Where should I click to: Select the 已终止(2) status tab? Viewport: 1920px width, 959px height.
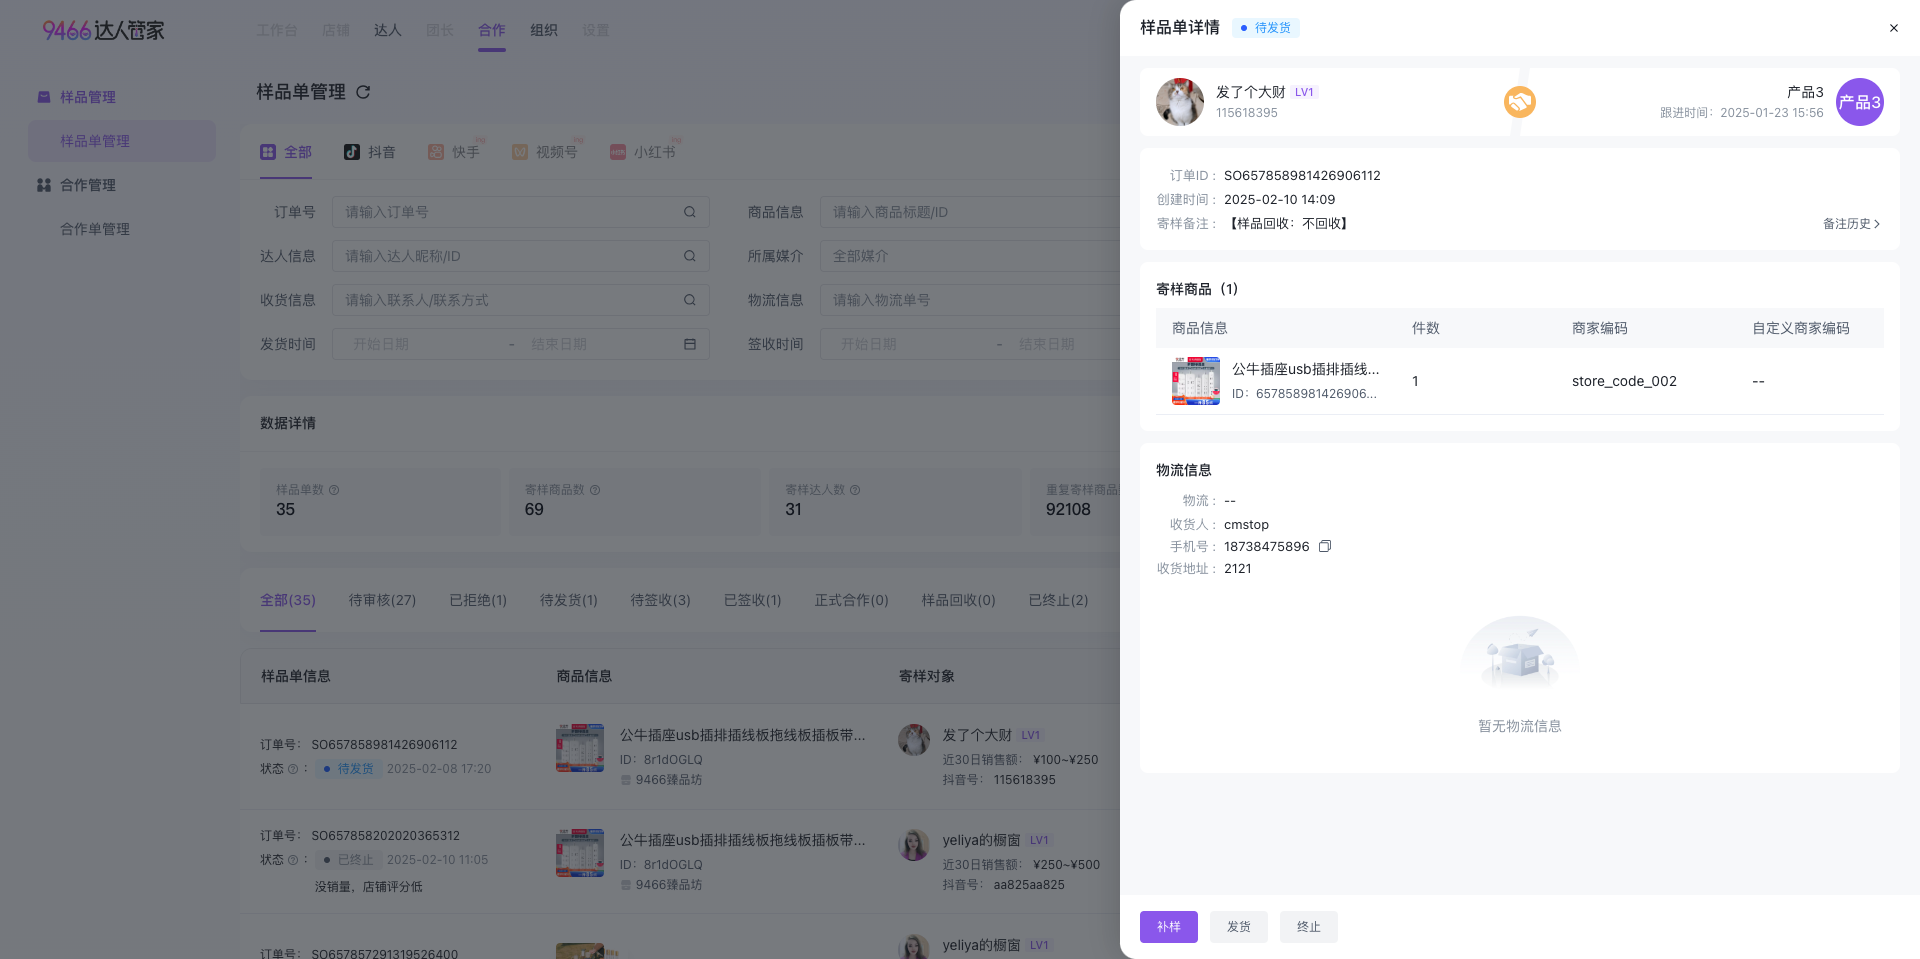[1058, 600]
